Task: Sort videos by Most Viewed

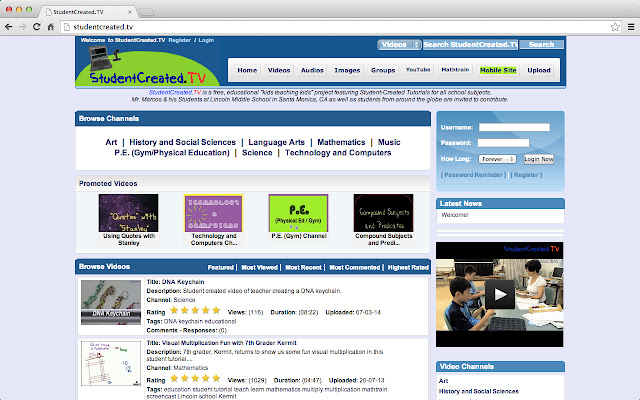Action: tap(260, 267)
